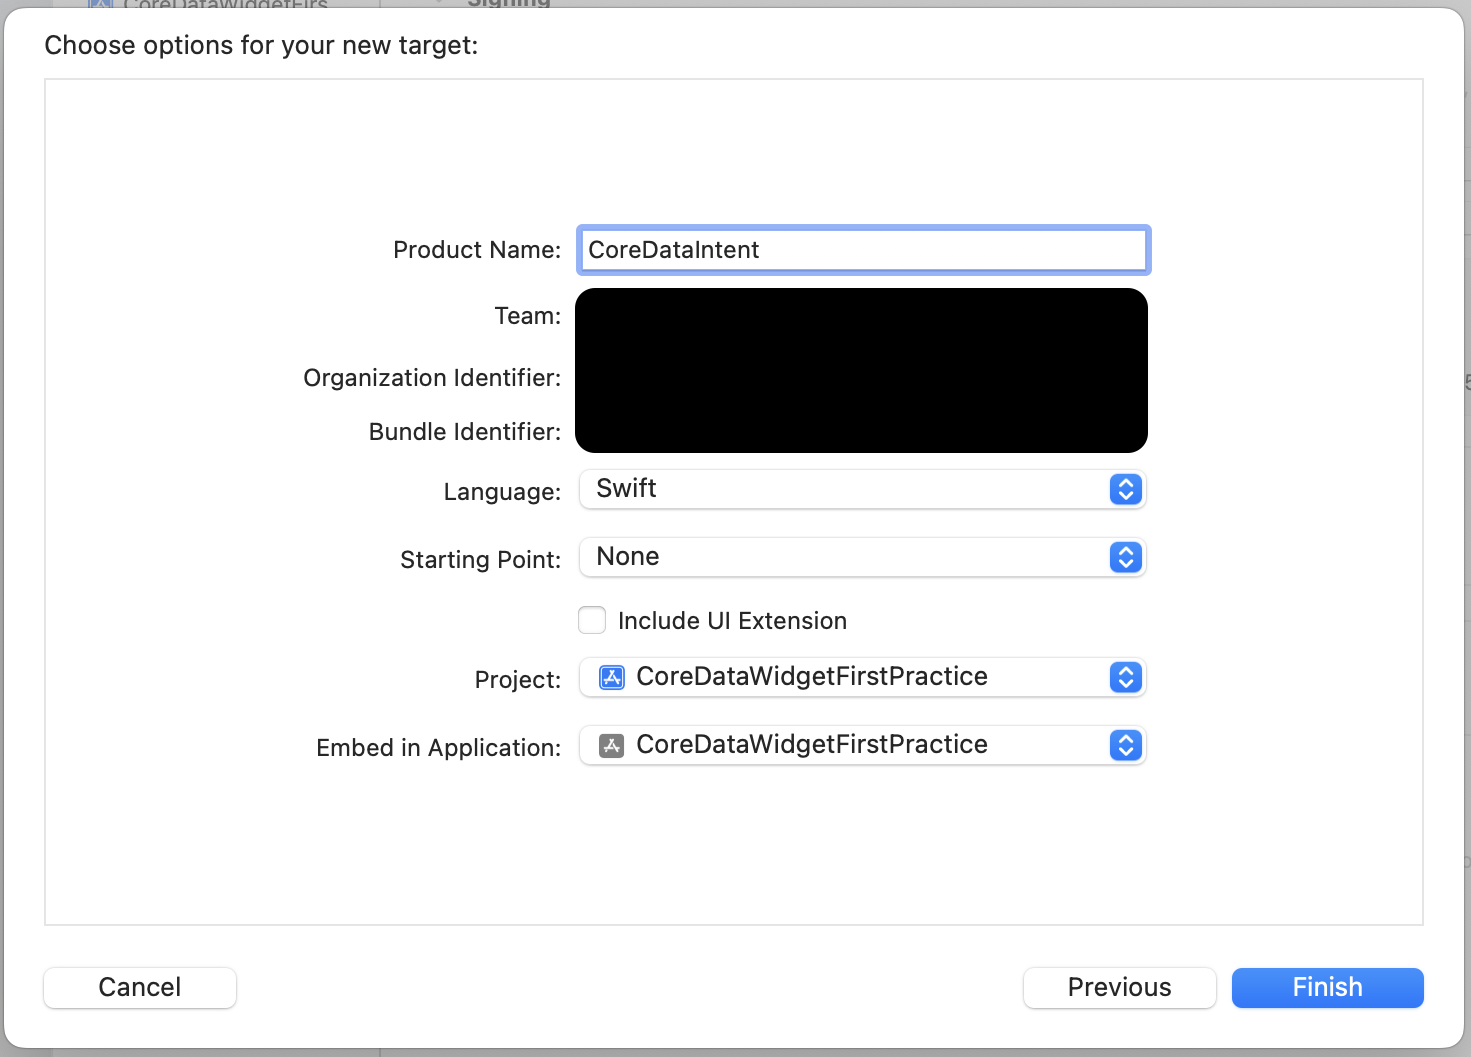Image resolution: width=1471 pixels, height=1057 pixels.
Task: Open the Starting Point dropdown showing None
Action: 860,557
